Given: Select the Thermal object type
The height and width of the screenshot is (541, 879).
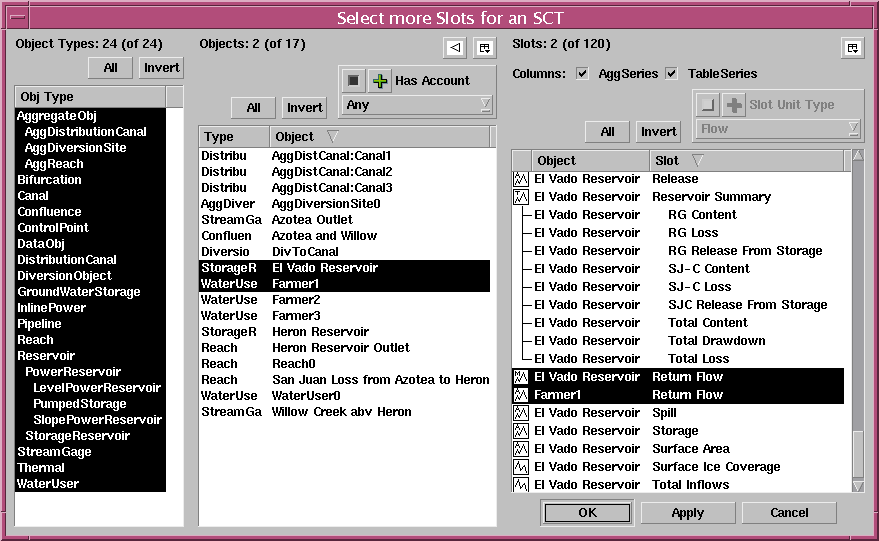Looking at the screenshot, I should click(90, 468).
